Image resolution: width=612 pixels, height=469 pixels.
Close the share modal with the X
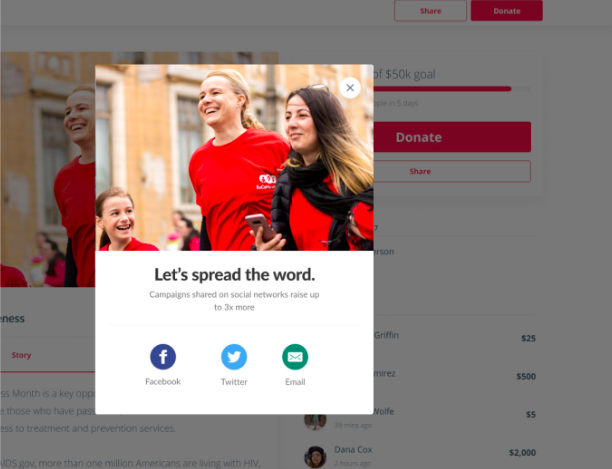click(x=350, y=88)
